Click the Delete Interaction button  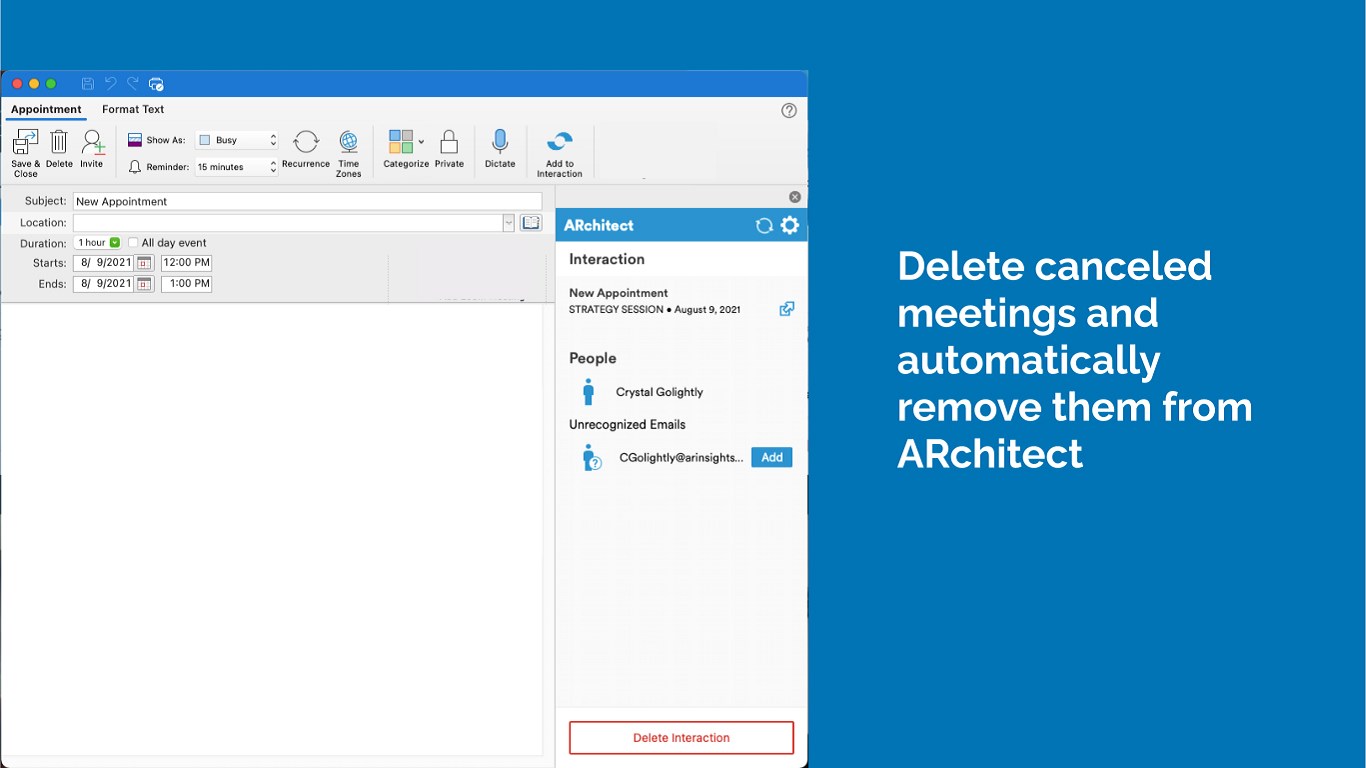pos(681,738)
